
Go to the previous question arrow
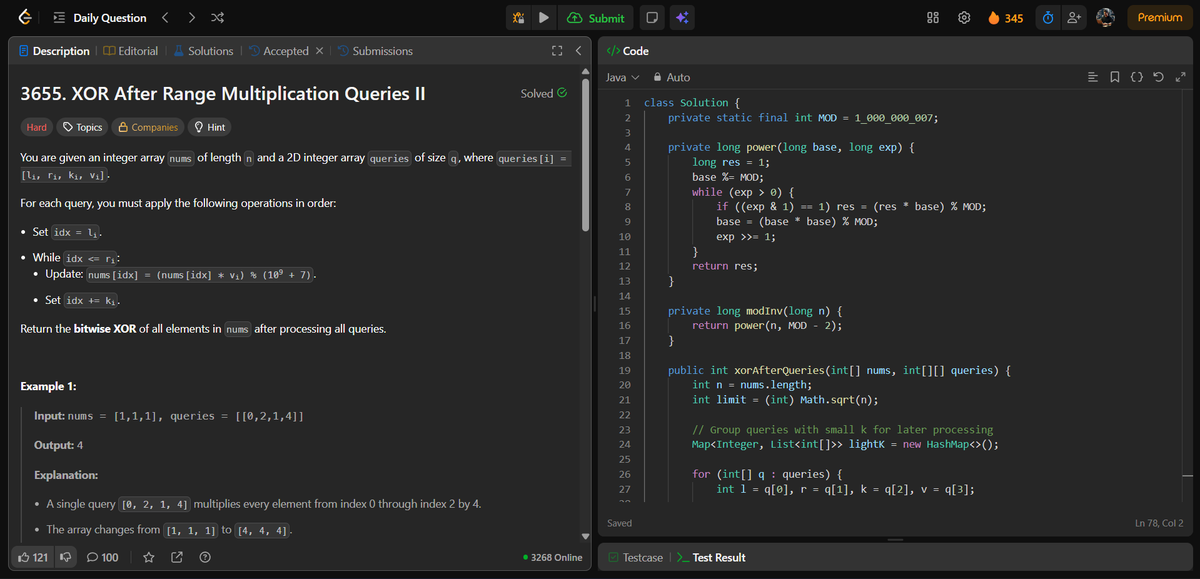(x=166, y=18)
